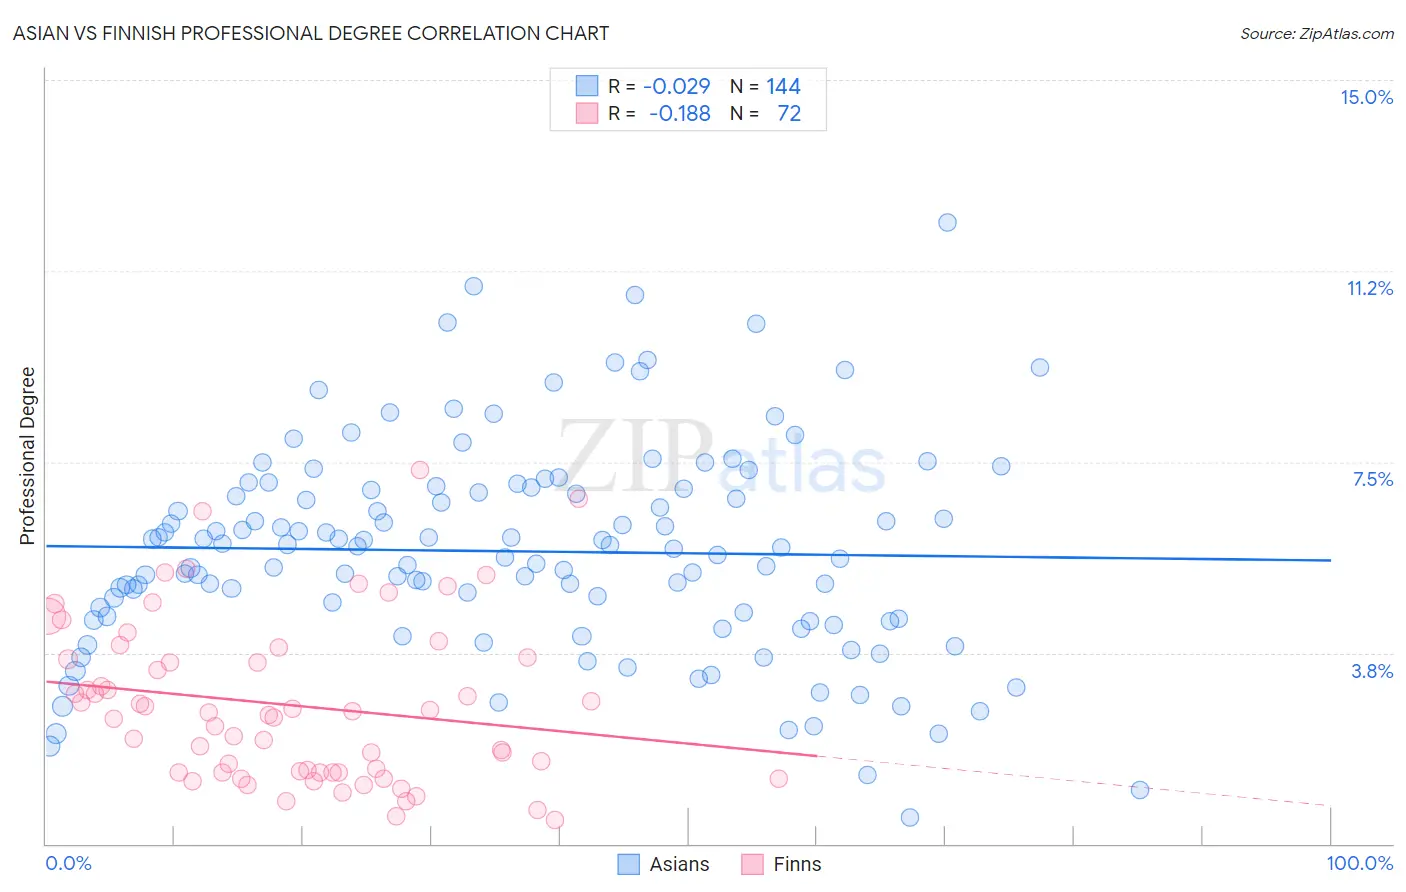Click the pink Finns swatch in bottom legend
The width and height of the screenshot is (1406, 892).
point(752,864)
